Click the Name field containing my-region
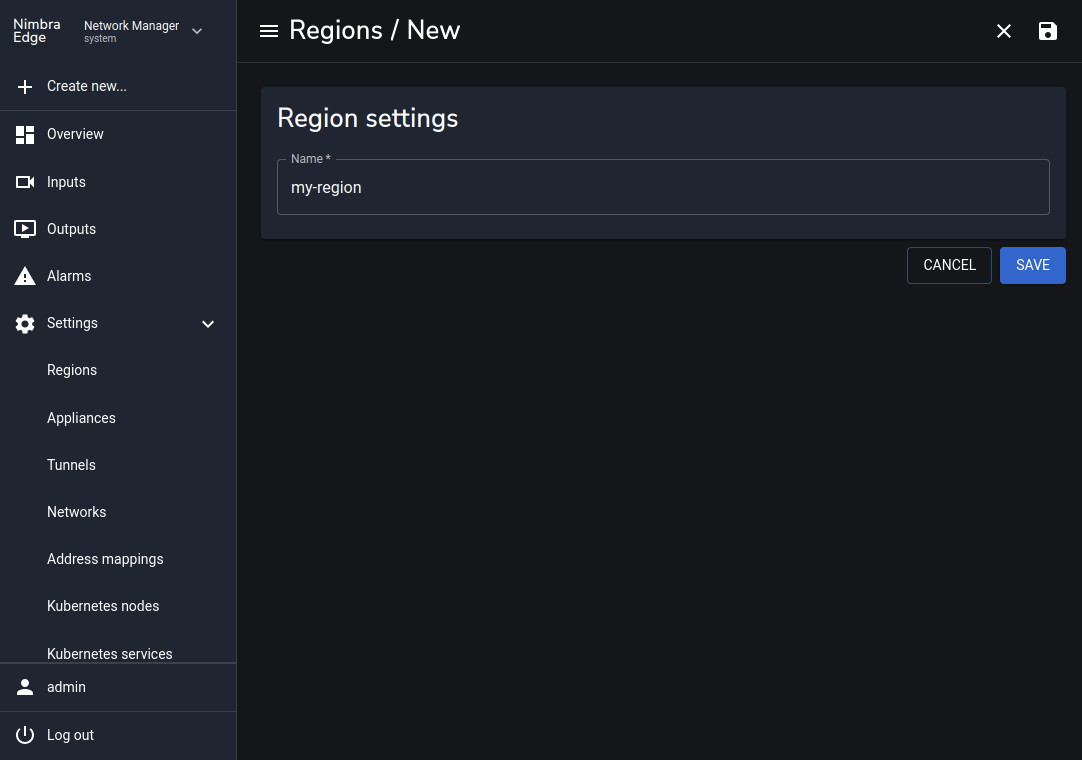The image size is (1082, 760). click(663, 187)
